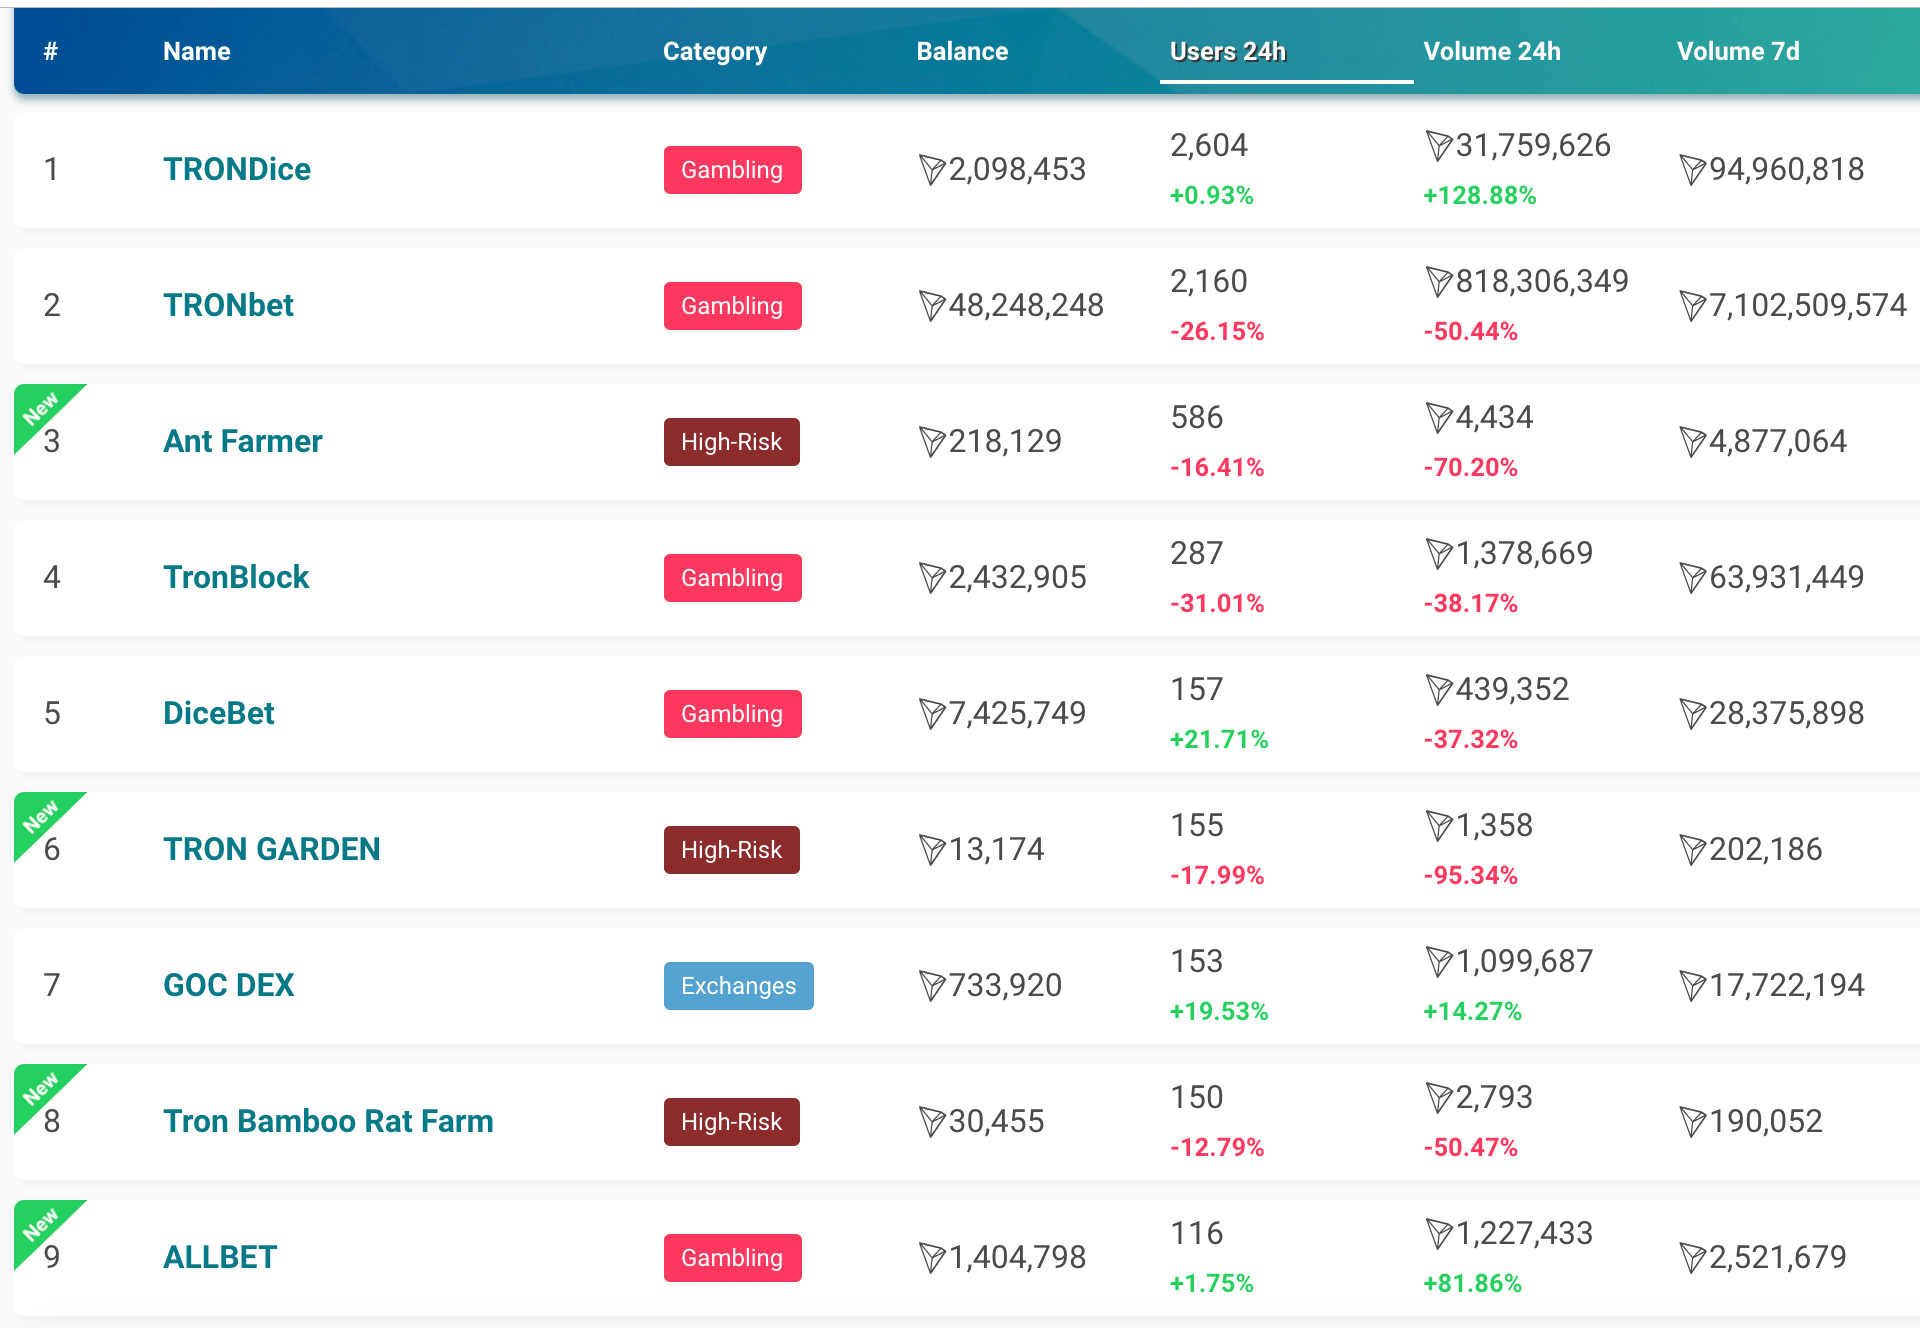Click the New ribbon badge on ALLBET row

pyautogui.click(x=40, y=1224)
